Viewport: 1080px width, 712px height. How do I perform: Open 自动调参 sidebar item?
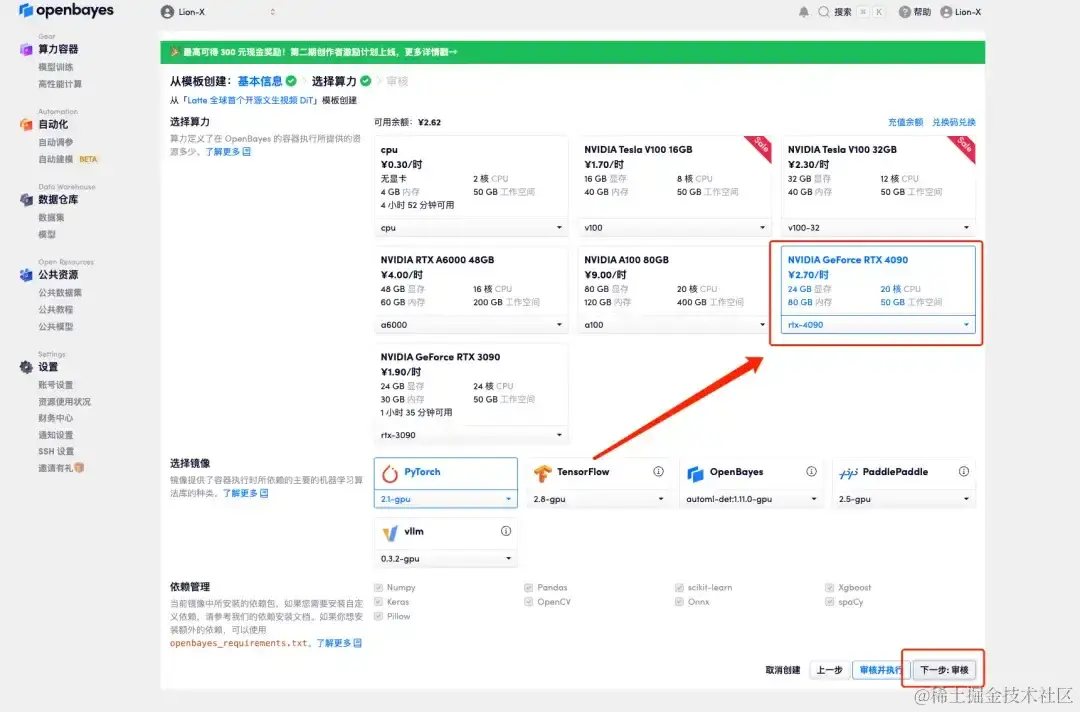tap(56, 143)
